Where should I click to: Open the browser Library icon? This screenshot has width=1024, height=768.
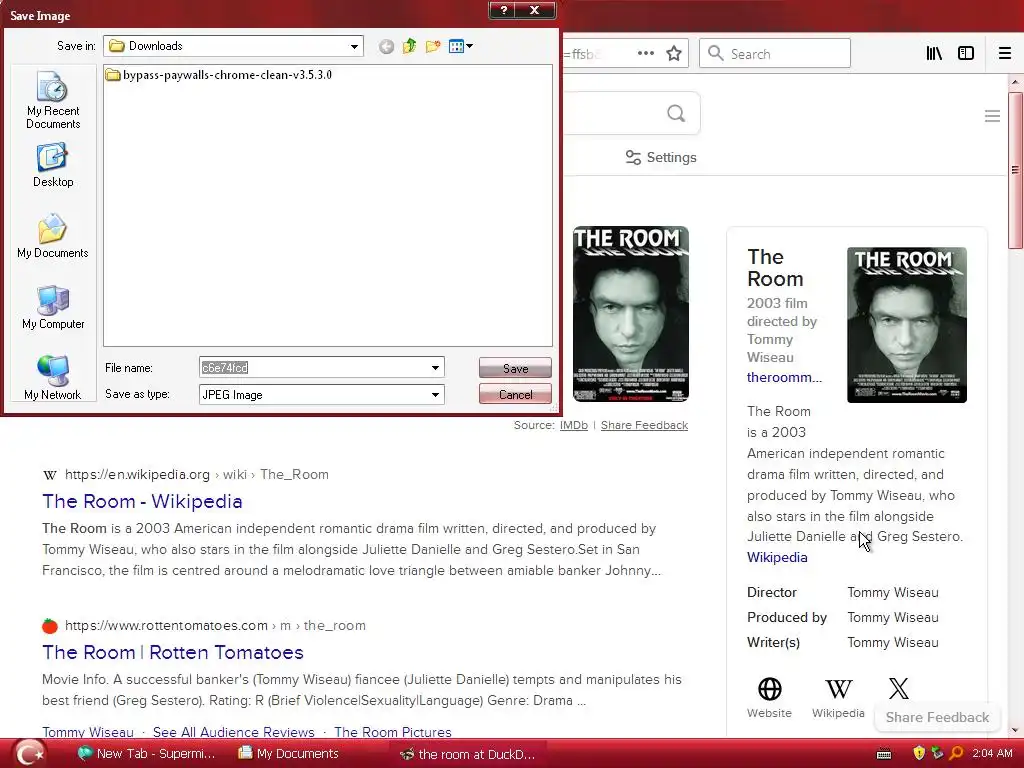coord(935,54)
